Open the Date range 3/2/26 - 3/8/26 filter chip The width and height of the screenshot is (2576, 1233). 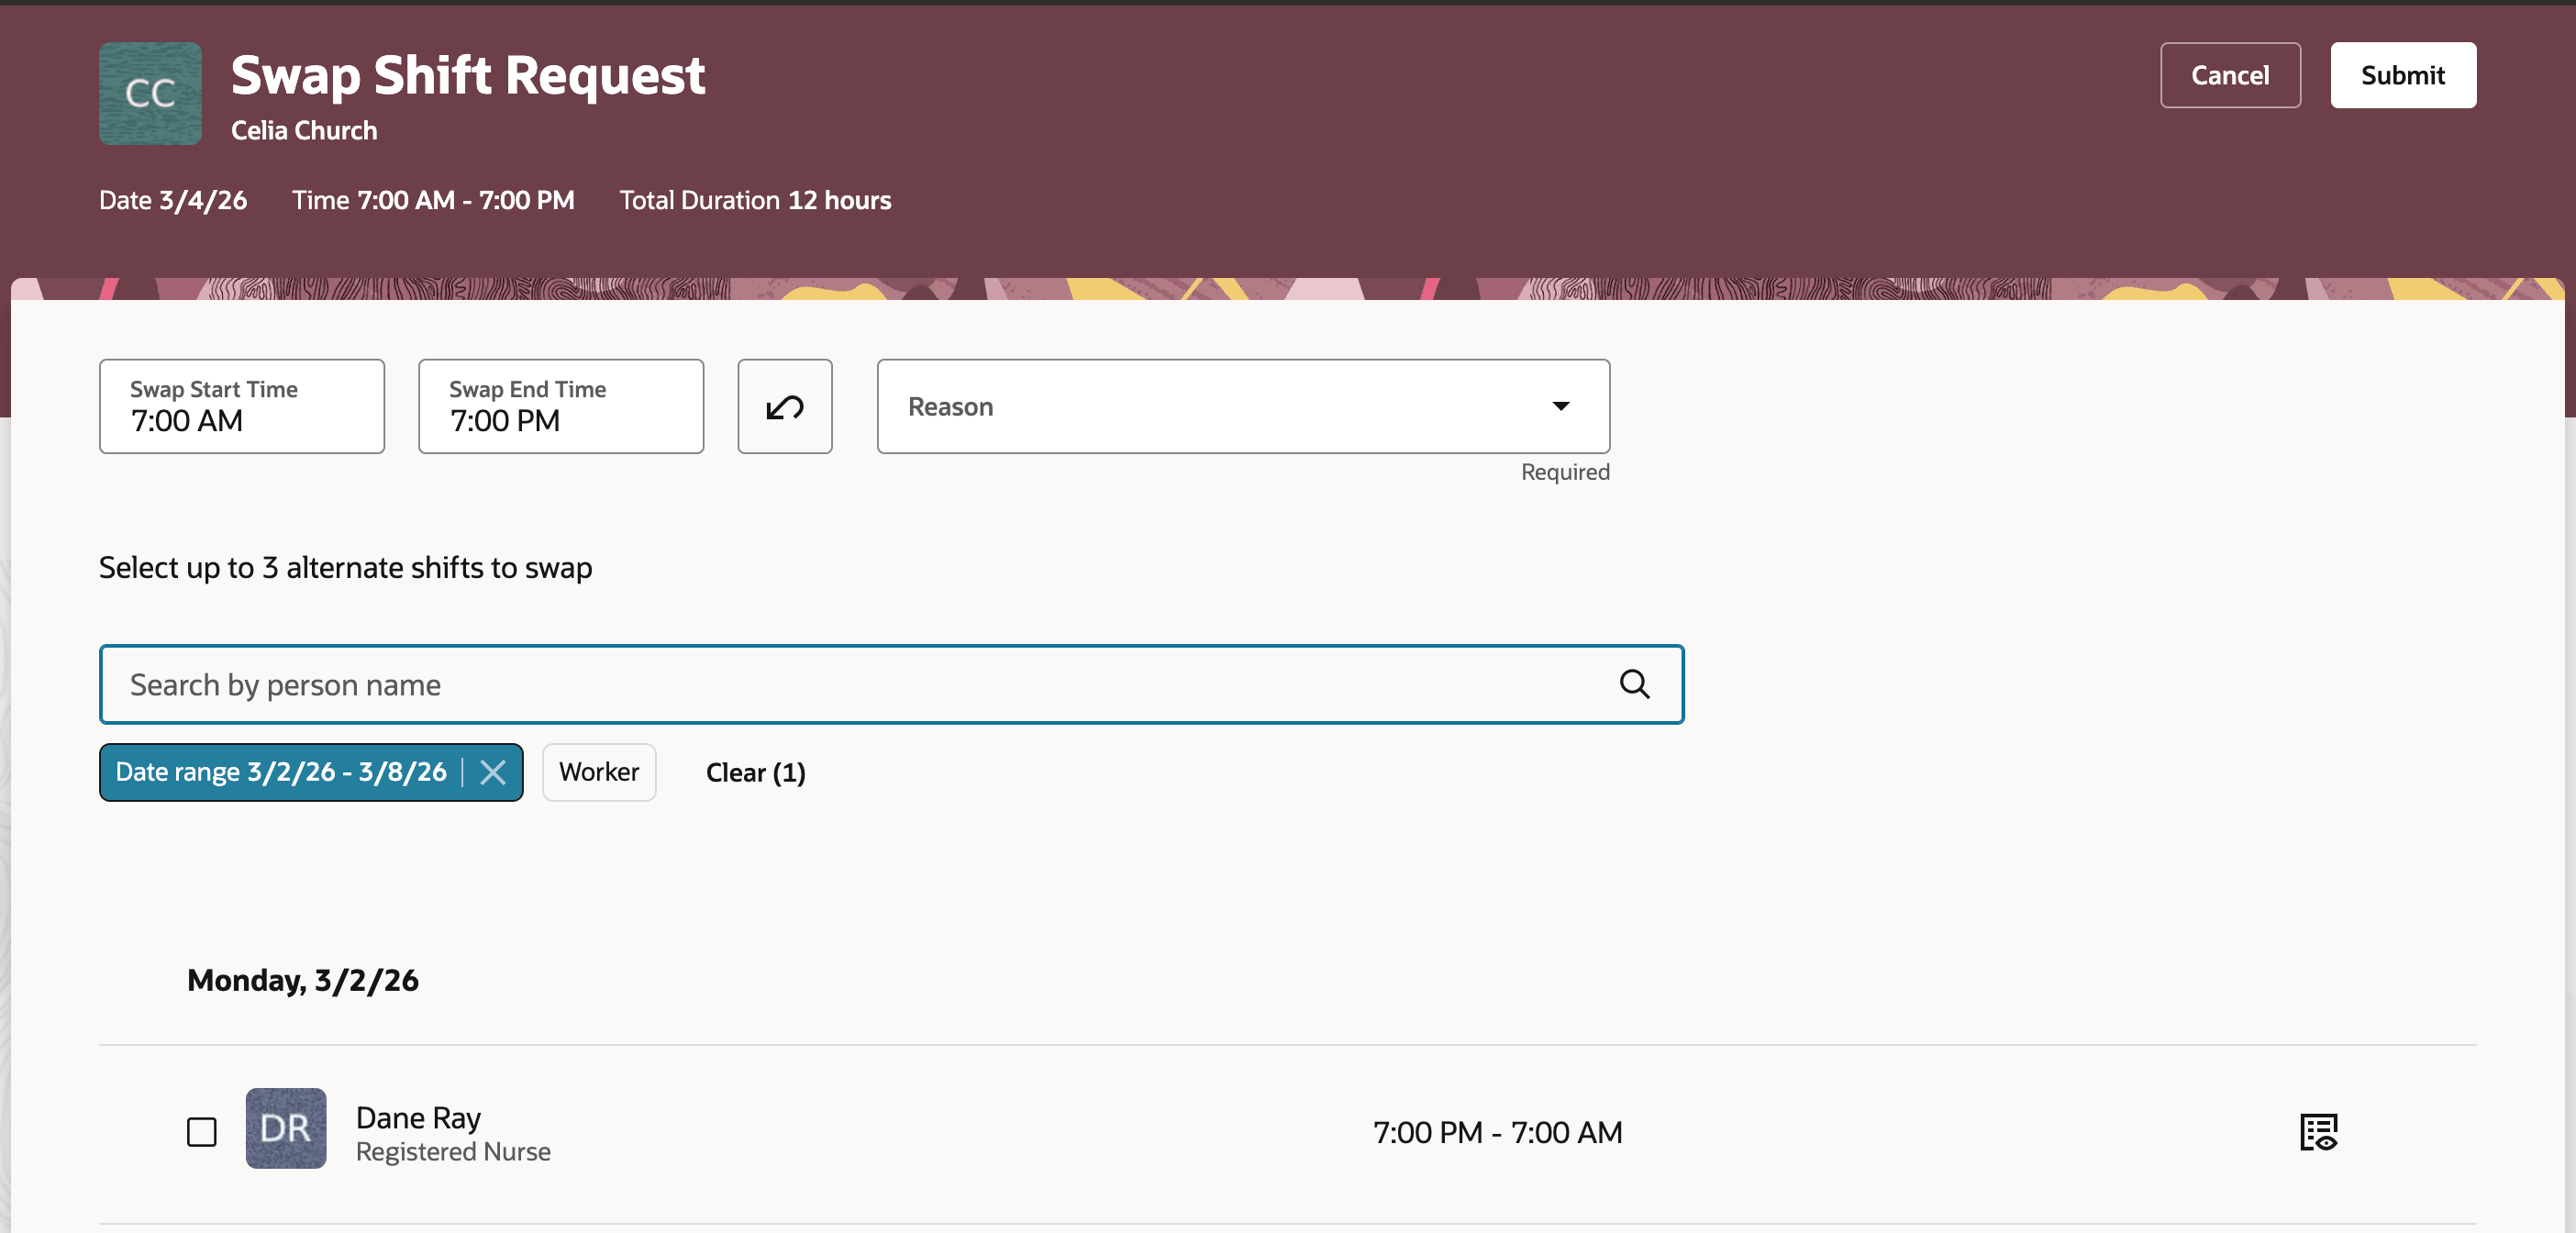point(280,772)
